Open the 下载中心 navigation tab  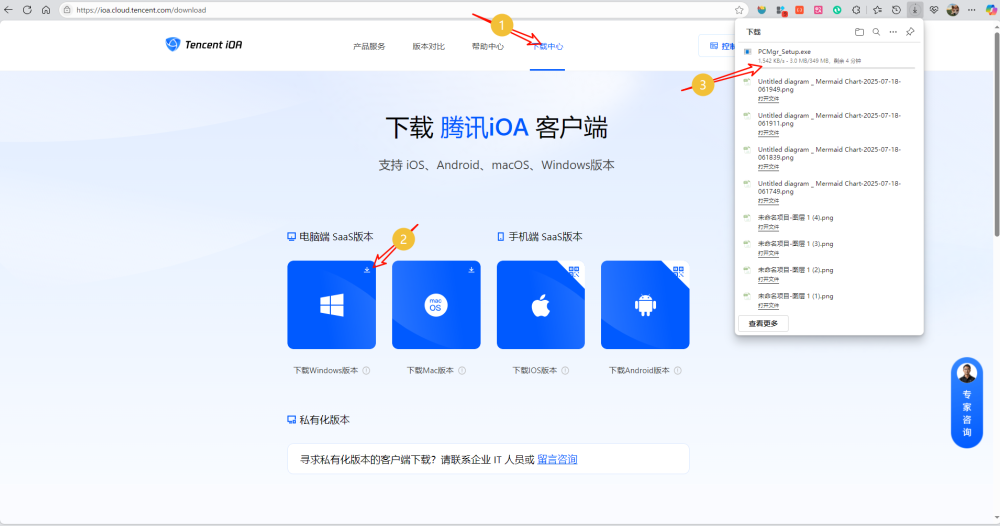coord(547,47)
